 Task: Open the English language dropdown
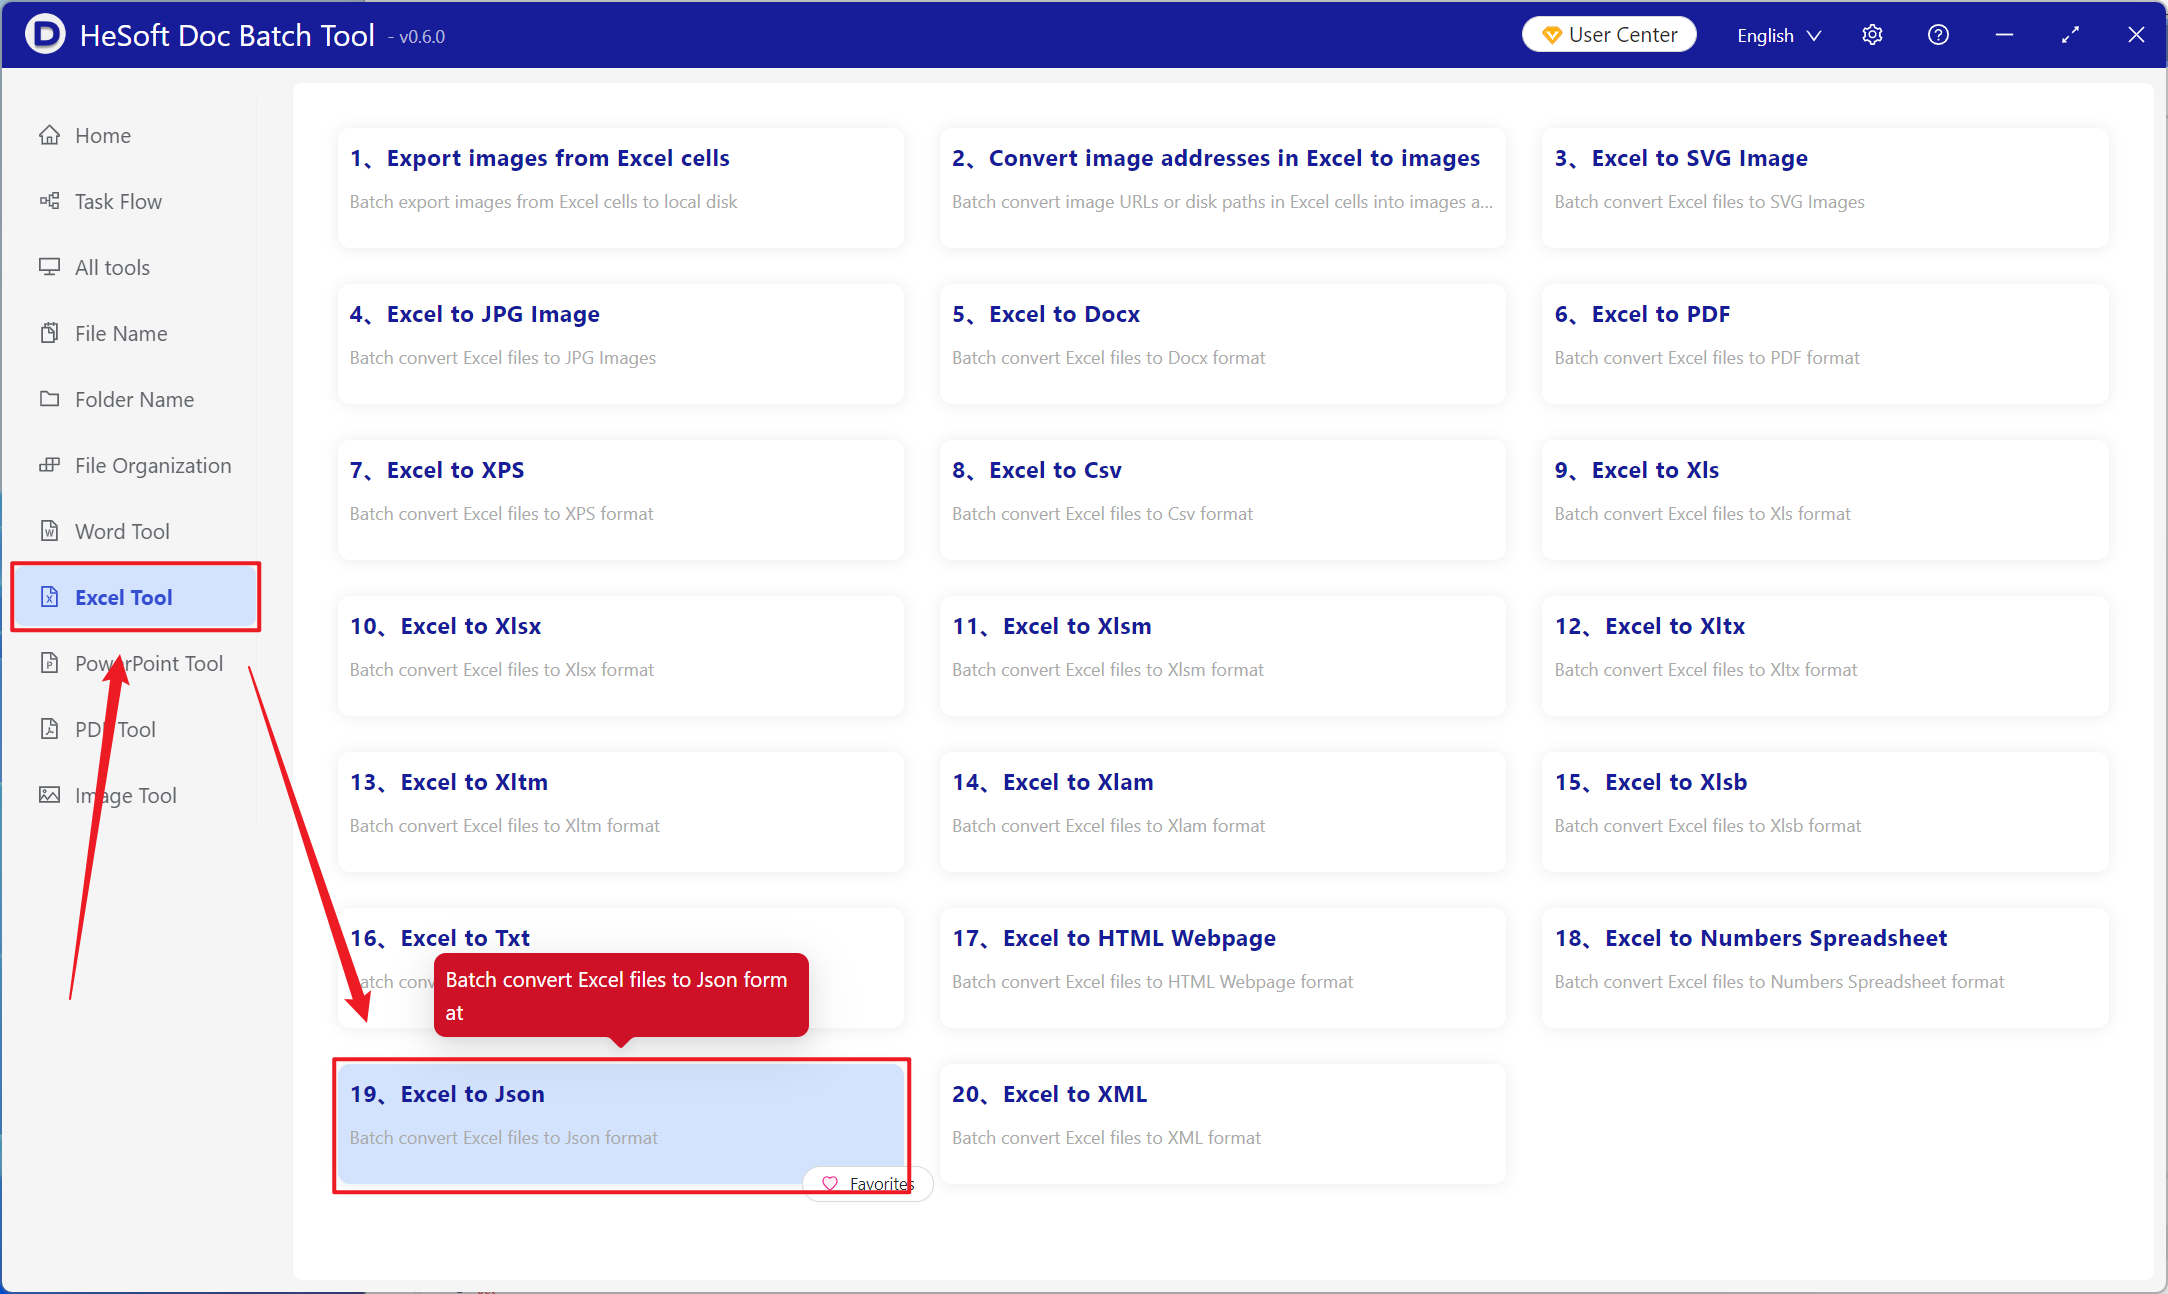1779,35
